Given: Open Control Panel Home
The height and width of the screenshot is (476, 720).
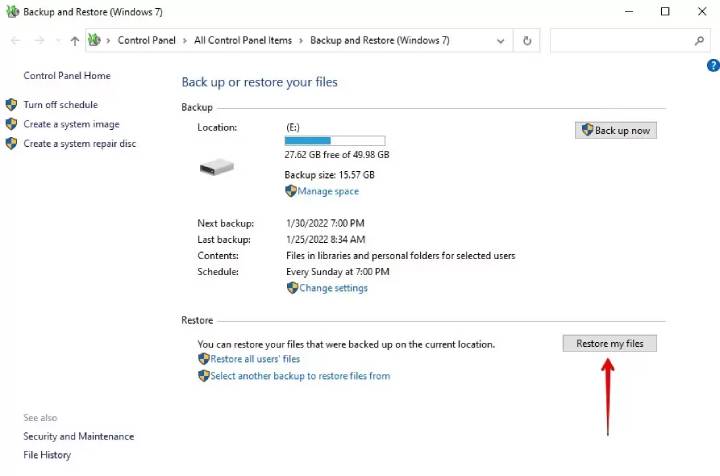Looking at the screenshot, I should (67, 76).
